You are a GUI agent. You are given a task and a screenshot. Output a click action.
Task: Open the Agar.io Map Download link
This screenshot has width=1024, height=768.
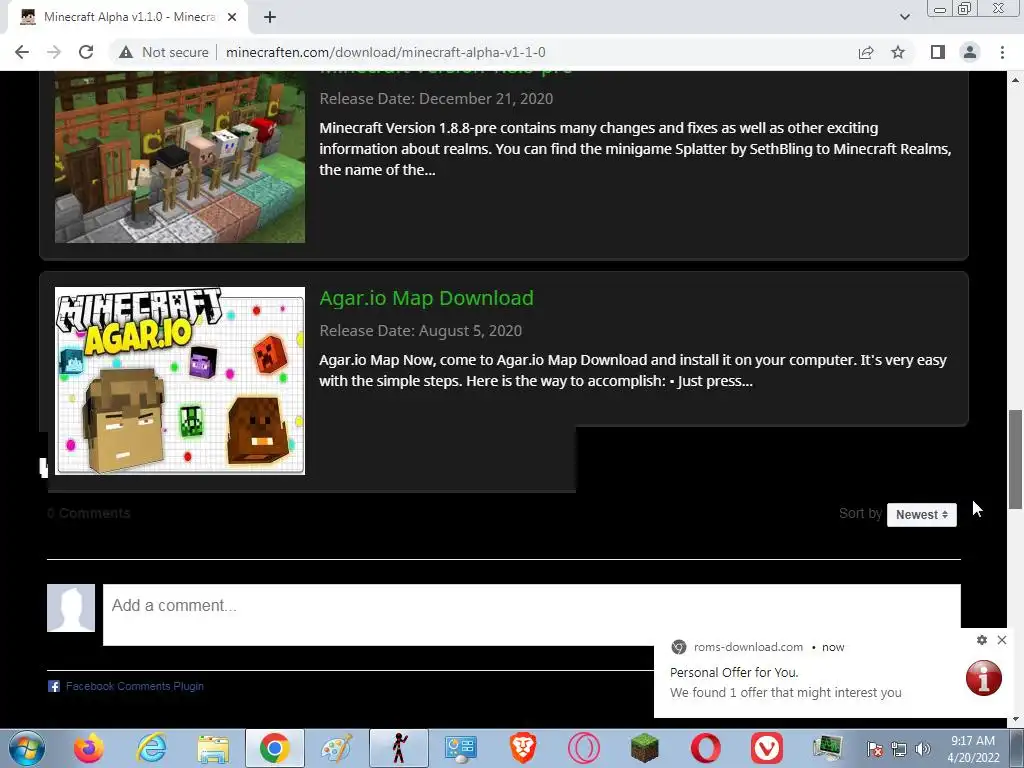point(426,298)
